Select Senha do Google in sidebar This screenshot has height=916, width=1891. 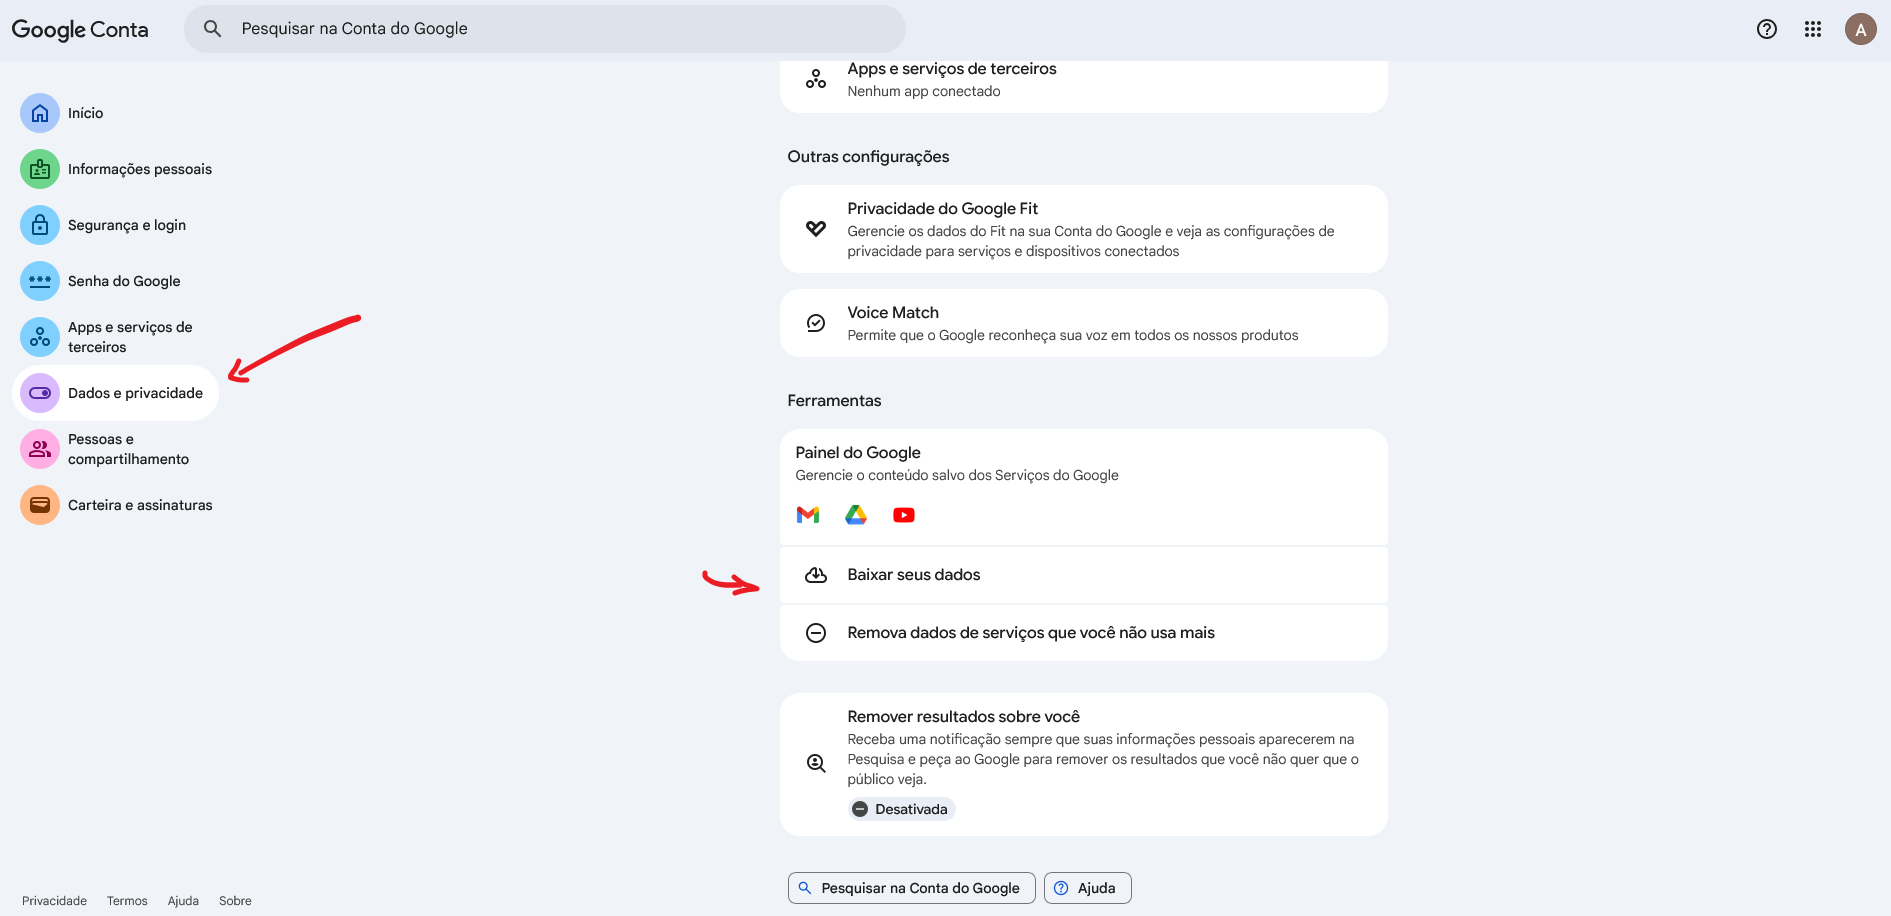coord(124,281)
